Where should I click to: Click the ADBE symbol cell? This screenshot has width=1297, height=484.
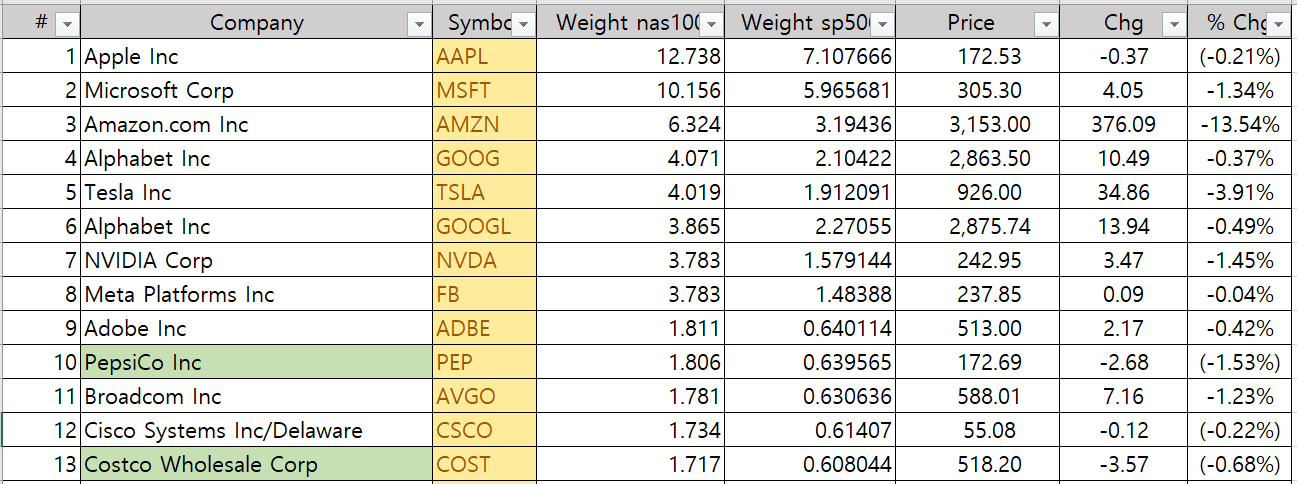485,329
